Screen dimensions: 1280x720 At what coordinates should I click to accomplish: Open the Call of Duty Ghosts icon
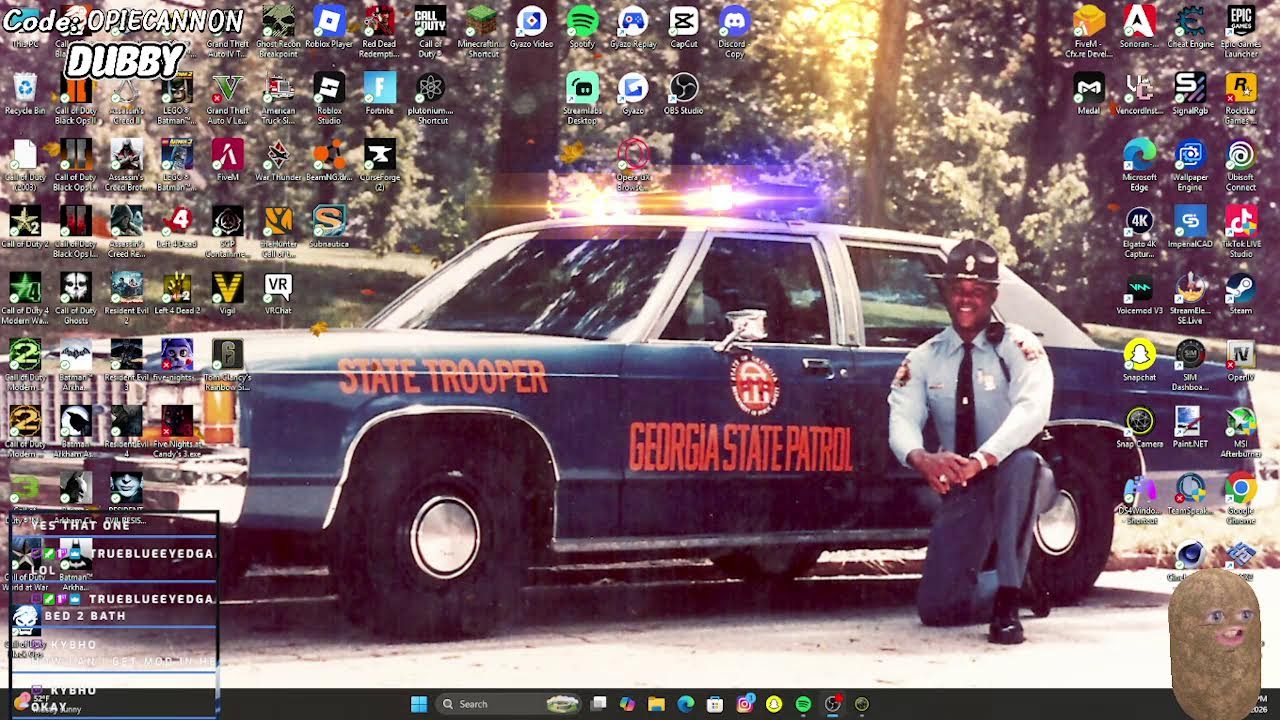(76, 298)
